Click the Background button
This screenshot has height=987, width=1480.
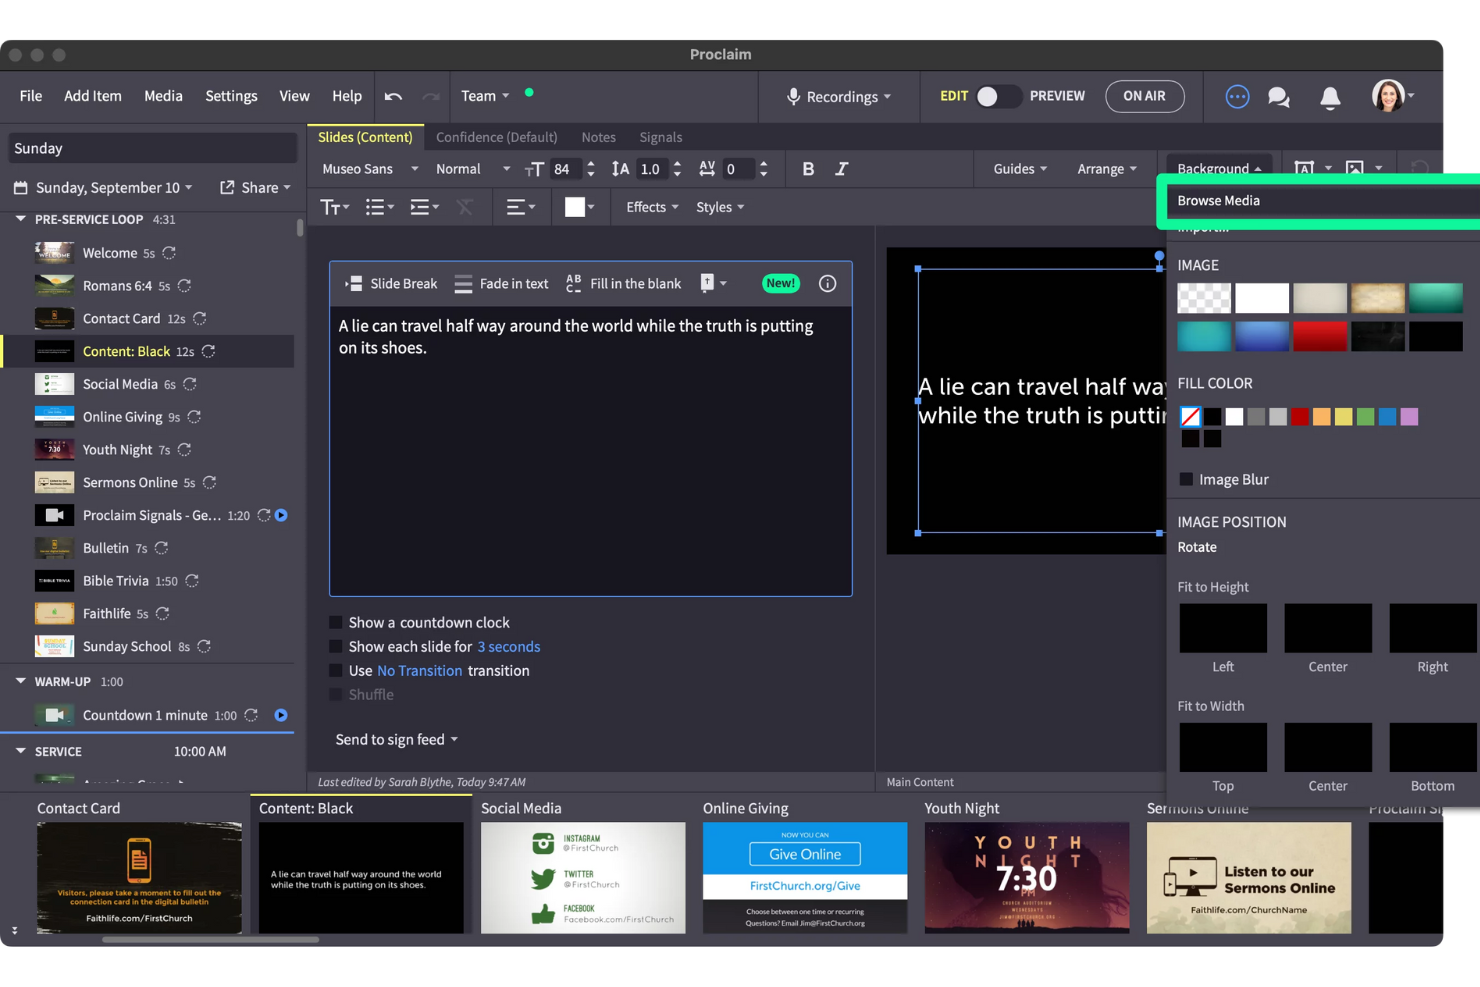[x=1219, y=169]
